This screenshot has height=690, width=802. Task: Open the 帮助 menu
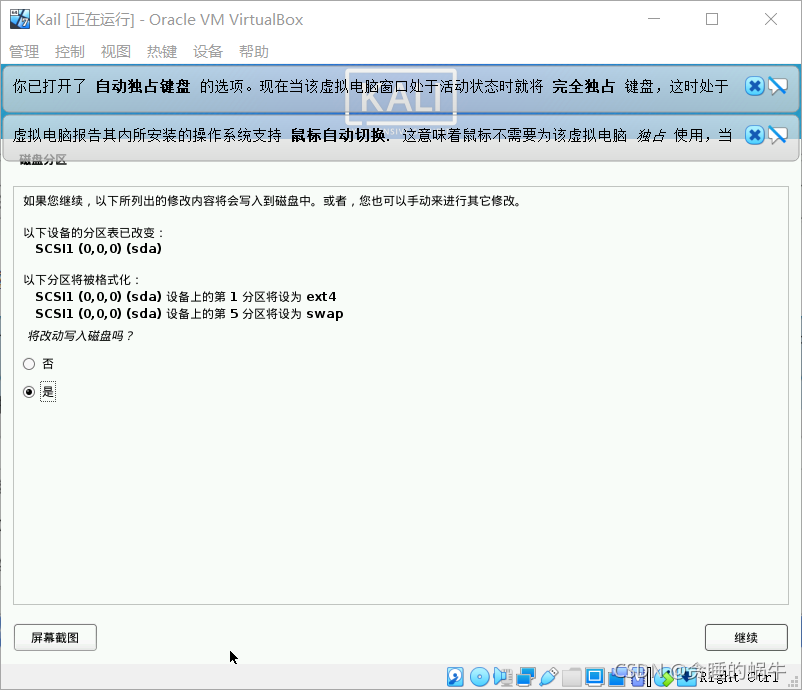click(254, 51)
